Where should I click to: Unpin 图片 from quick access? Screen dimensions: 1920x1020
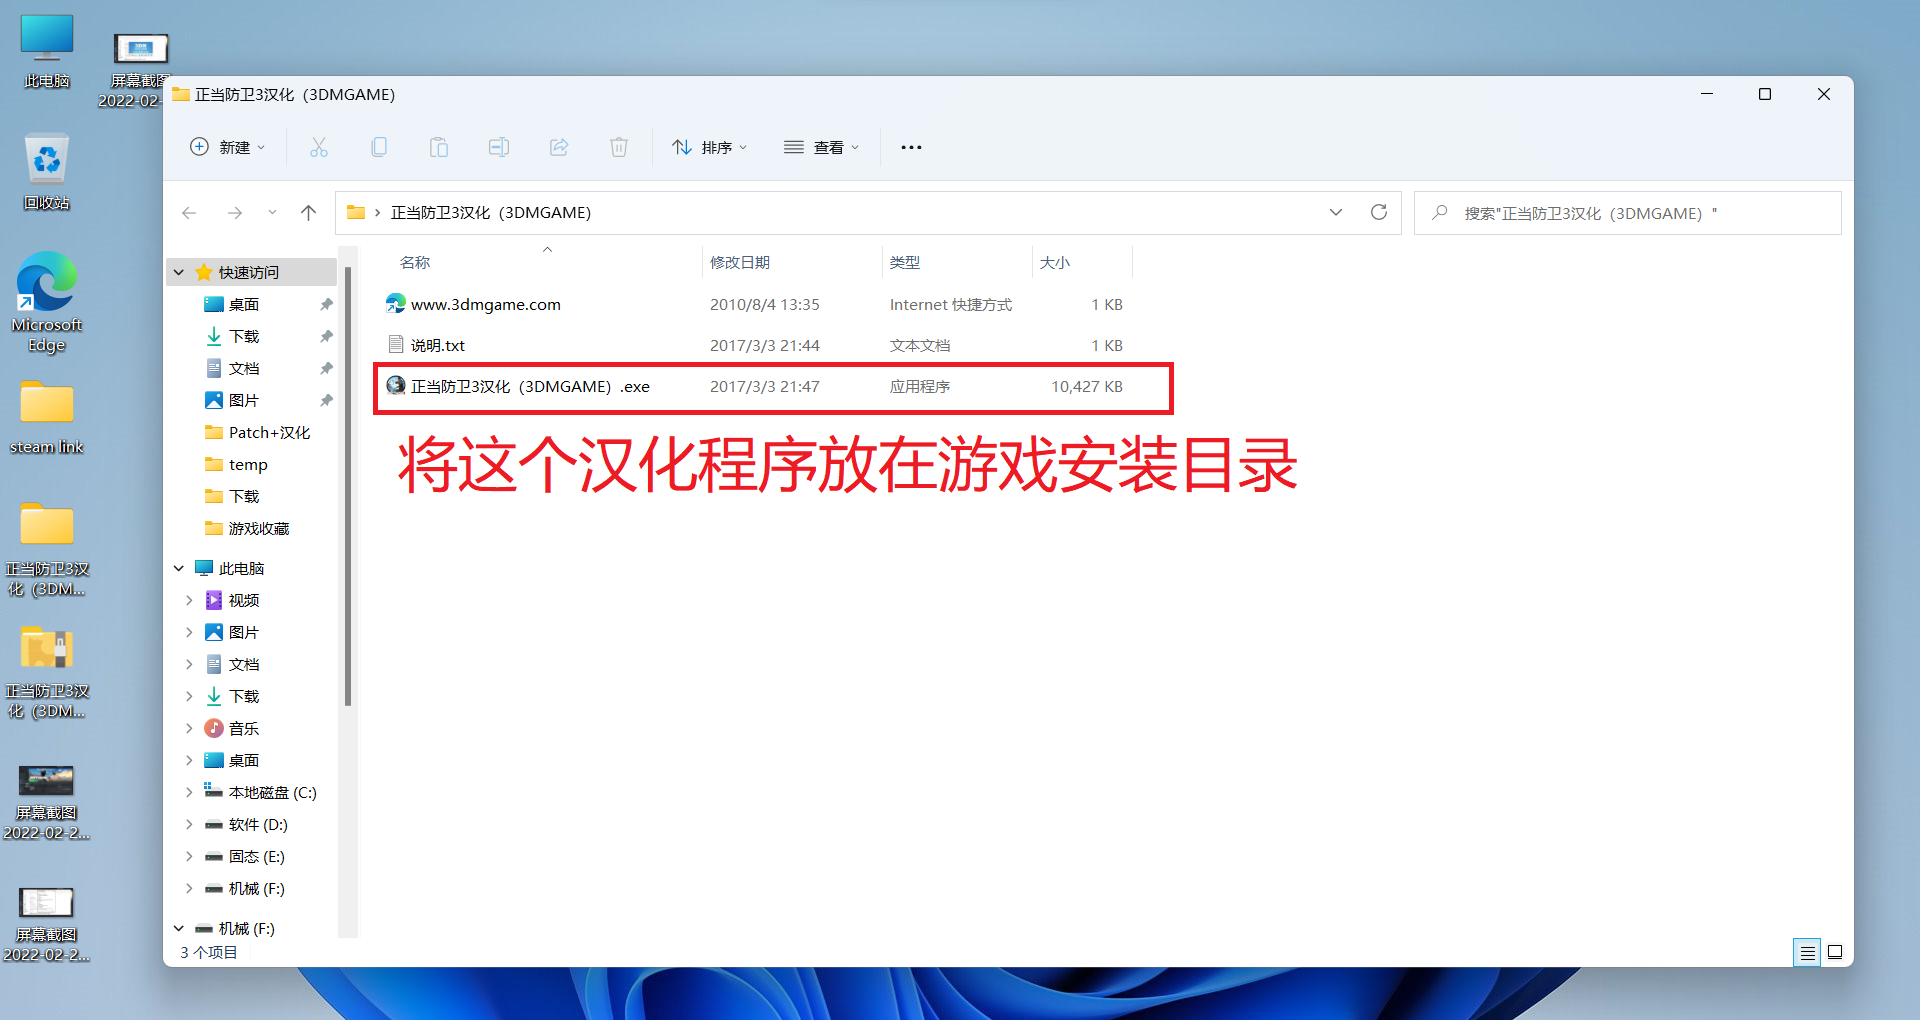[326, 400]
